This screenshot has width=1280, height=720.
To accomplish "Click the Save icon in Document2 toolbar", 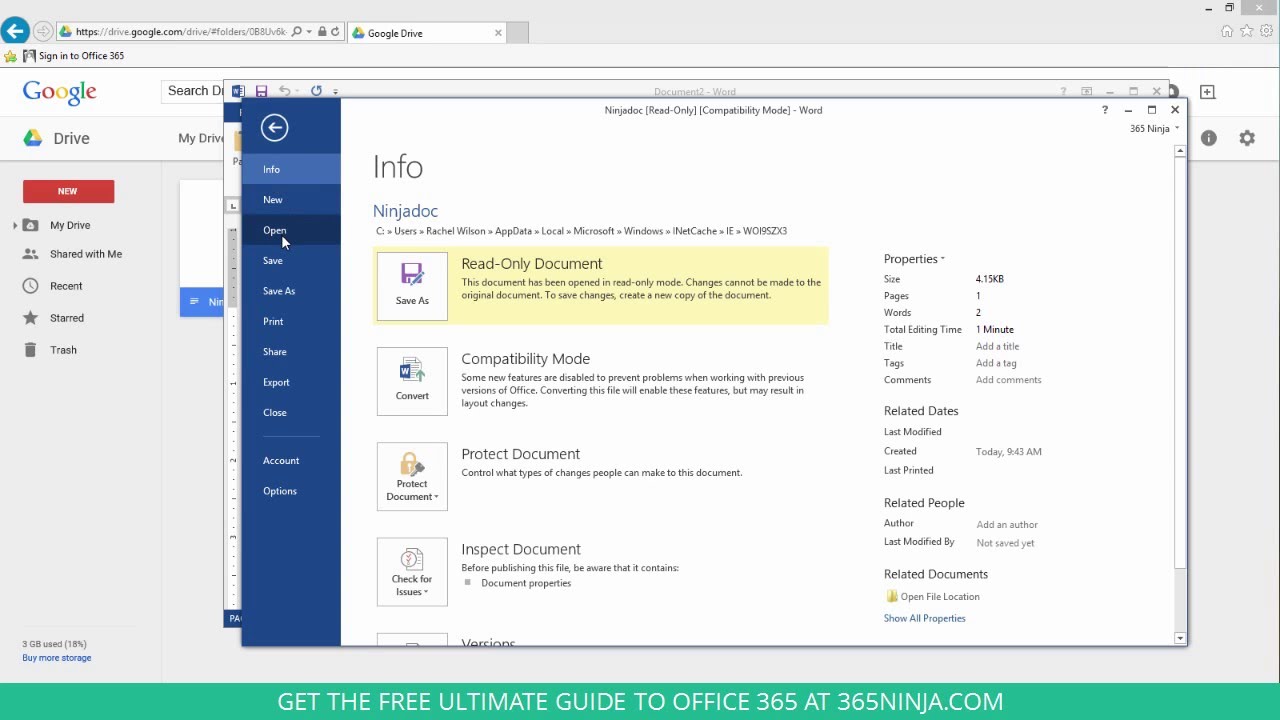I will click(x=261, y=91).
